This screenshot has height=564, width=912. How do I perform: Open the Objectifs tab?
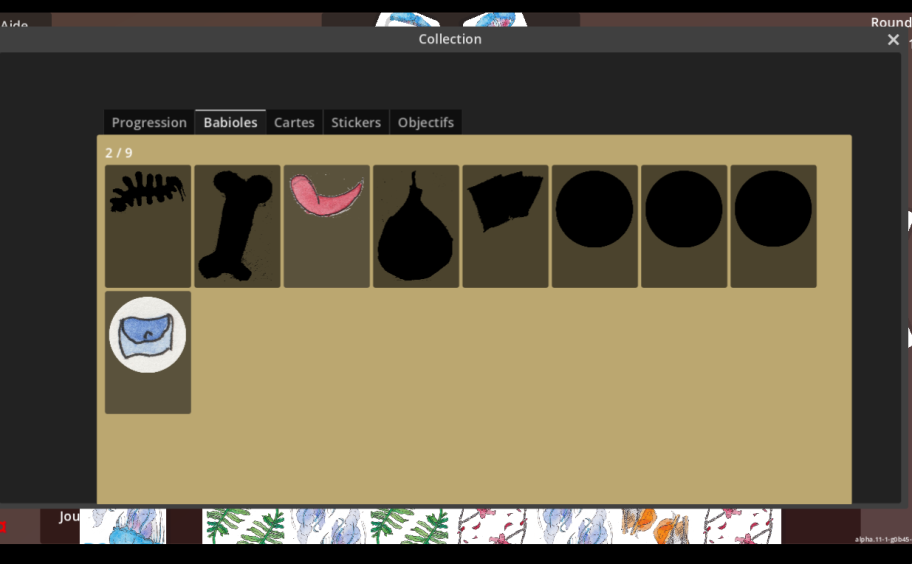tap(426, 122)
